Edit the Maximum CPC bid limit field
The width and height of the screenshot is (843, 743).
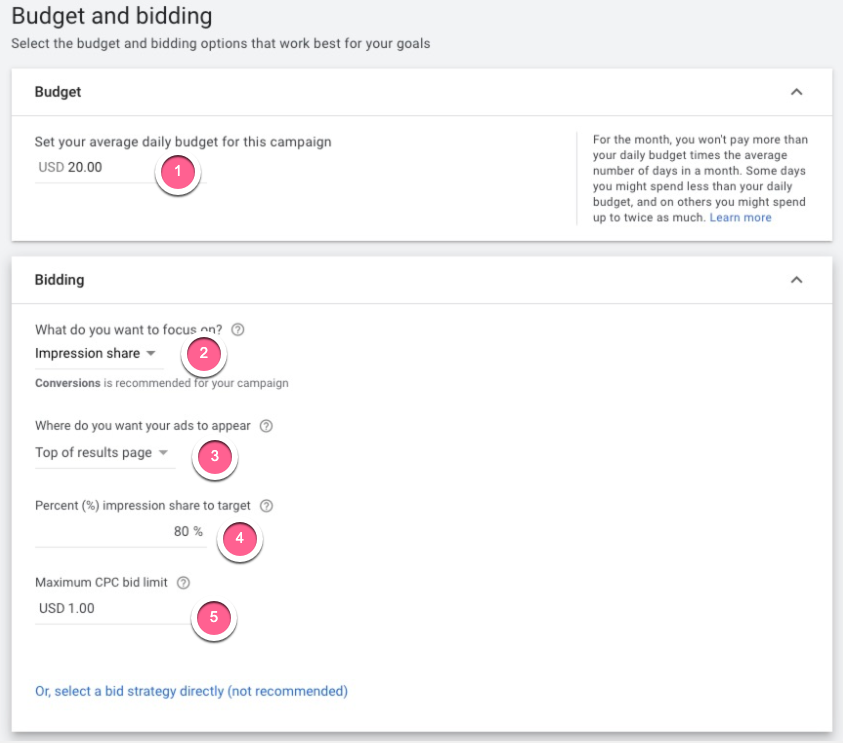(110, 608)
